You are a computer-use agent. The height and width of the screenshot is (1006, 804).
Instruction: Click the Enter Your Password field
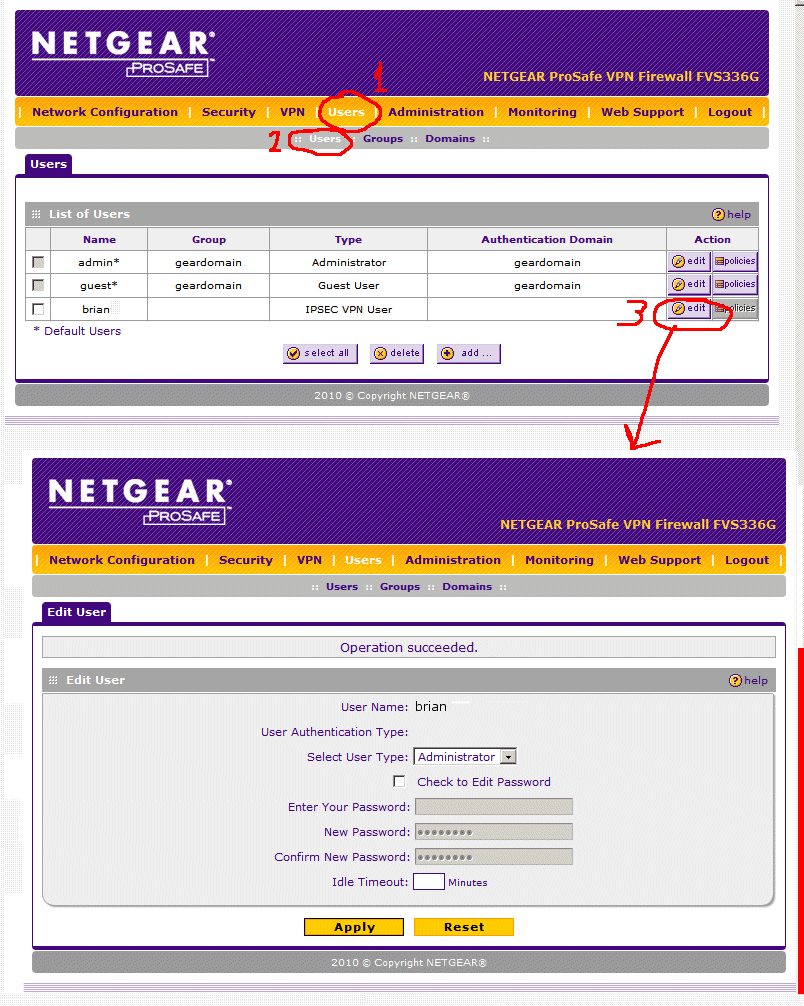[x=493, y=807]
